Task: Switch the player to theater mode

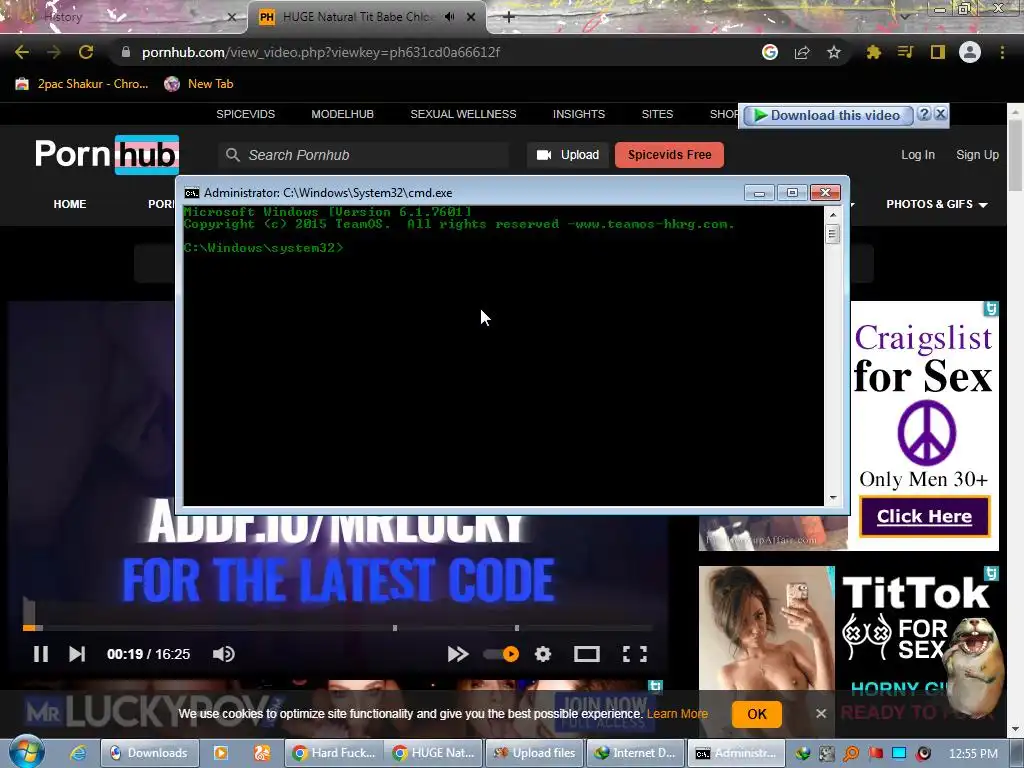Action: [x=586, y=654]
